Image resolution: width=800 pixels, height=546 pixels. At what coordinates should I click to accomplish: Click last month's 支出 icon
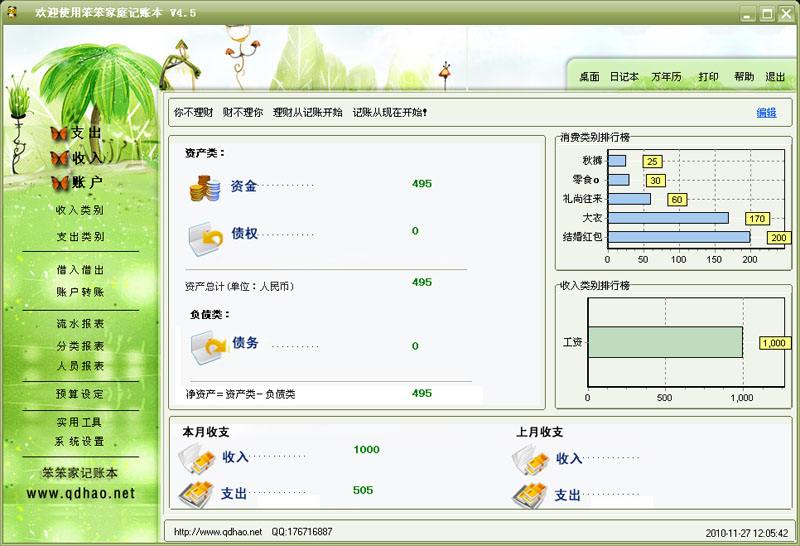point(530,493)
